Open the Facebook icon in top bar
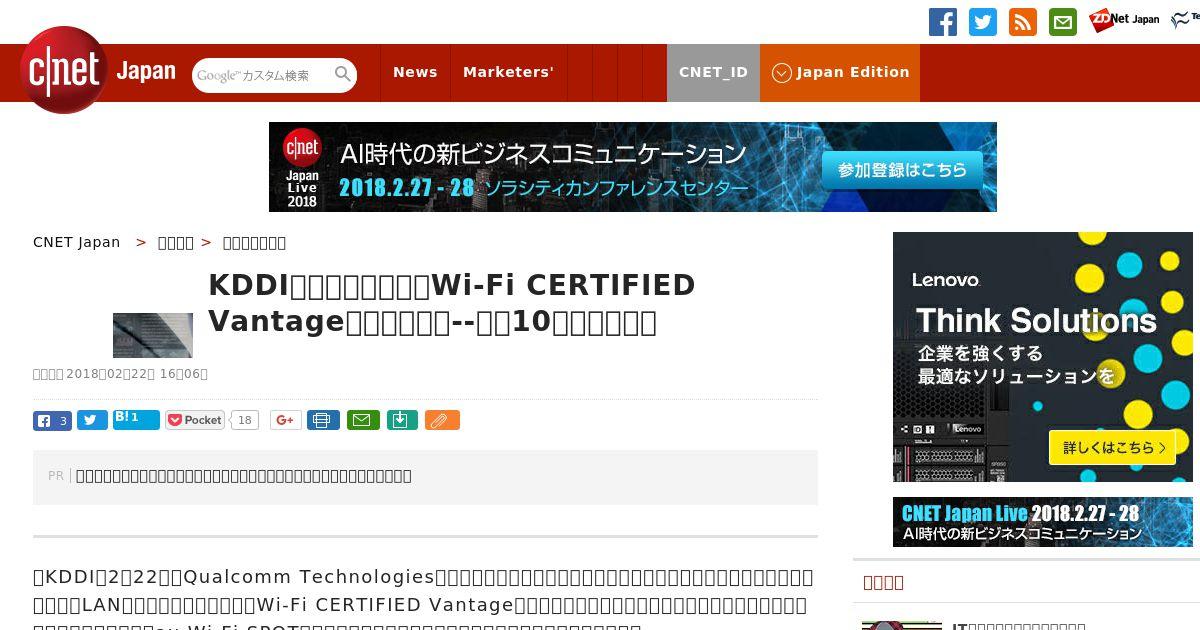The width and height of the screenshot is (1200, 630). 943,22
